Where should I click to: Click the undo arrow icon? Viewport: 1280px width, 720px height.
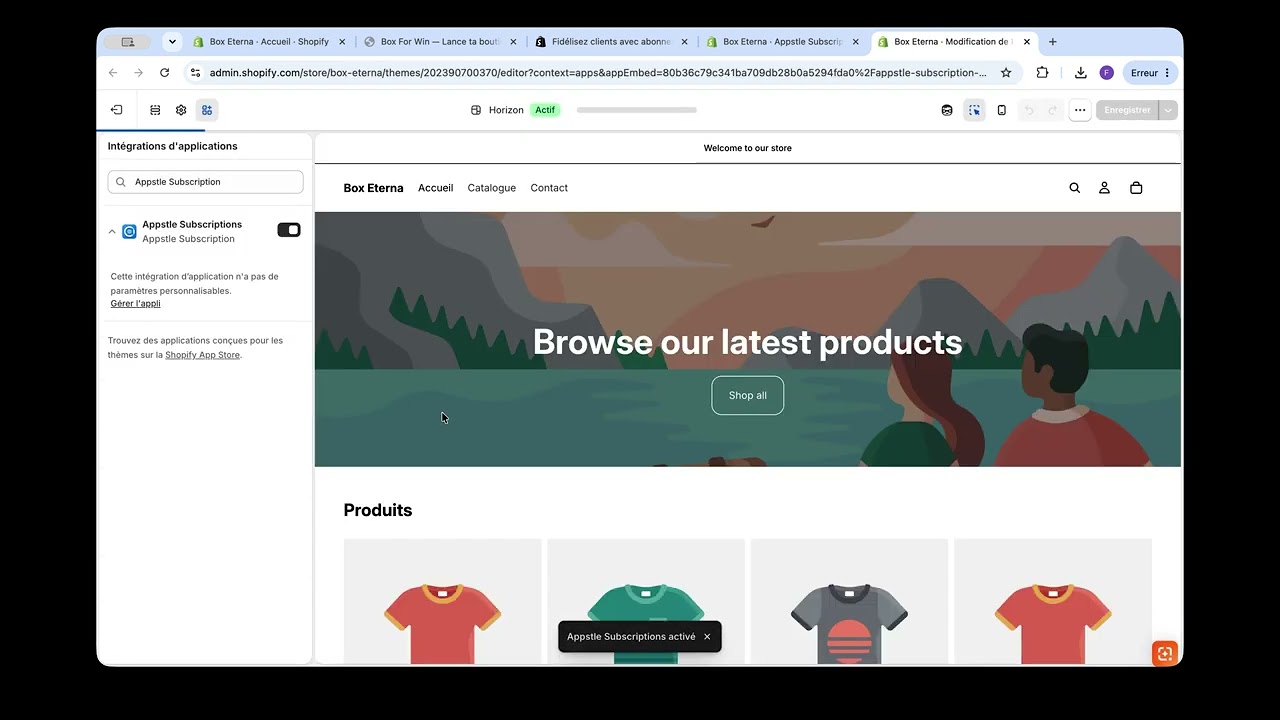tap(1028, 110)
